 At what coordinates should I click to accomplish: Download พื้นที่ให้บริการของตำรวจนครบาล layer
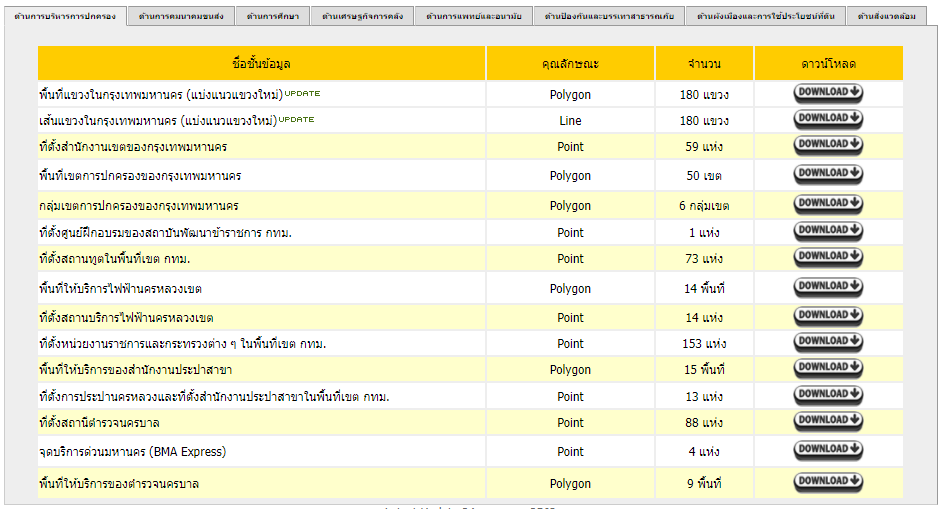[828, 482]
